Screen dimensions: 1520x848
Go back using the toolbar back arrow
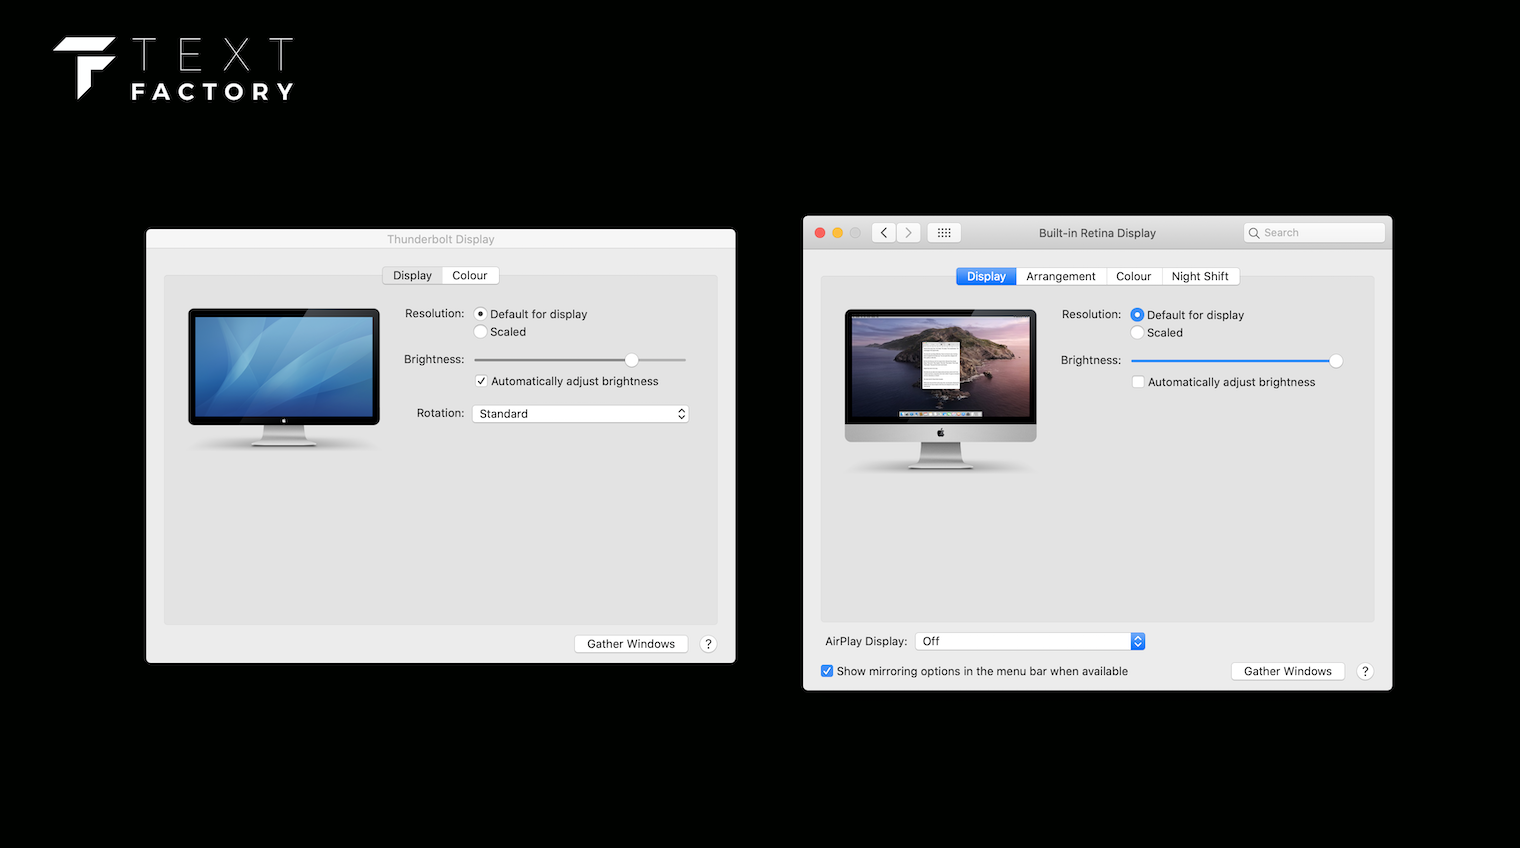click(884, 233)
